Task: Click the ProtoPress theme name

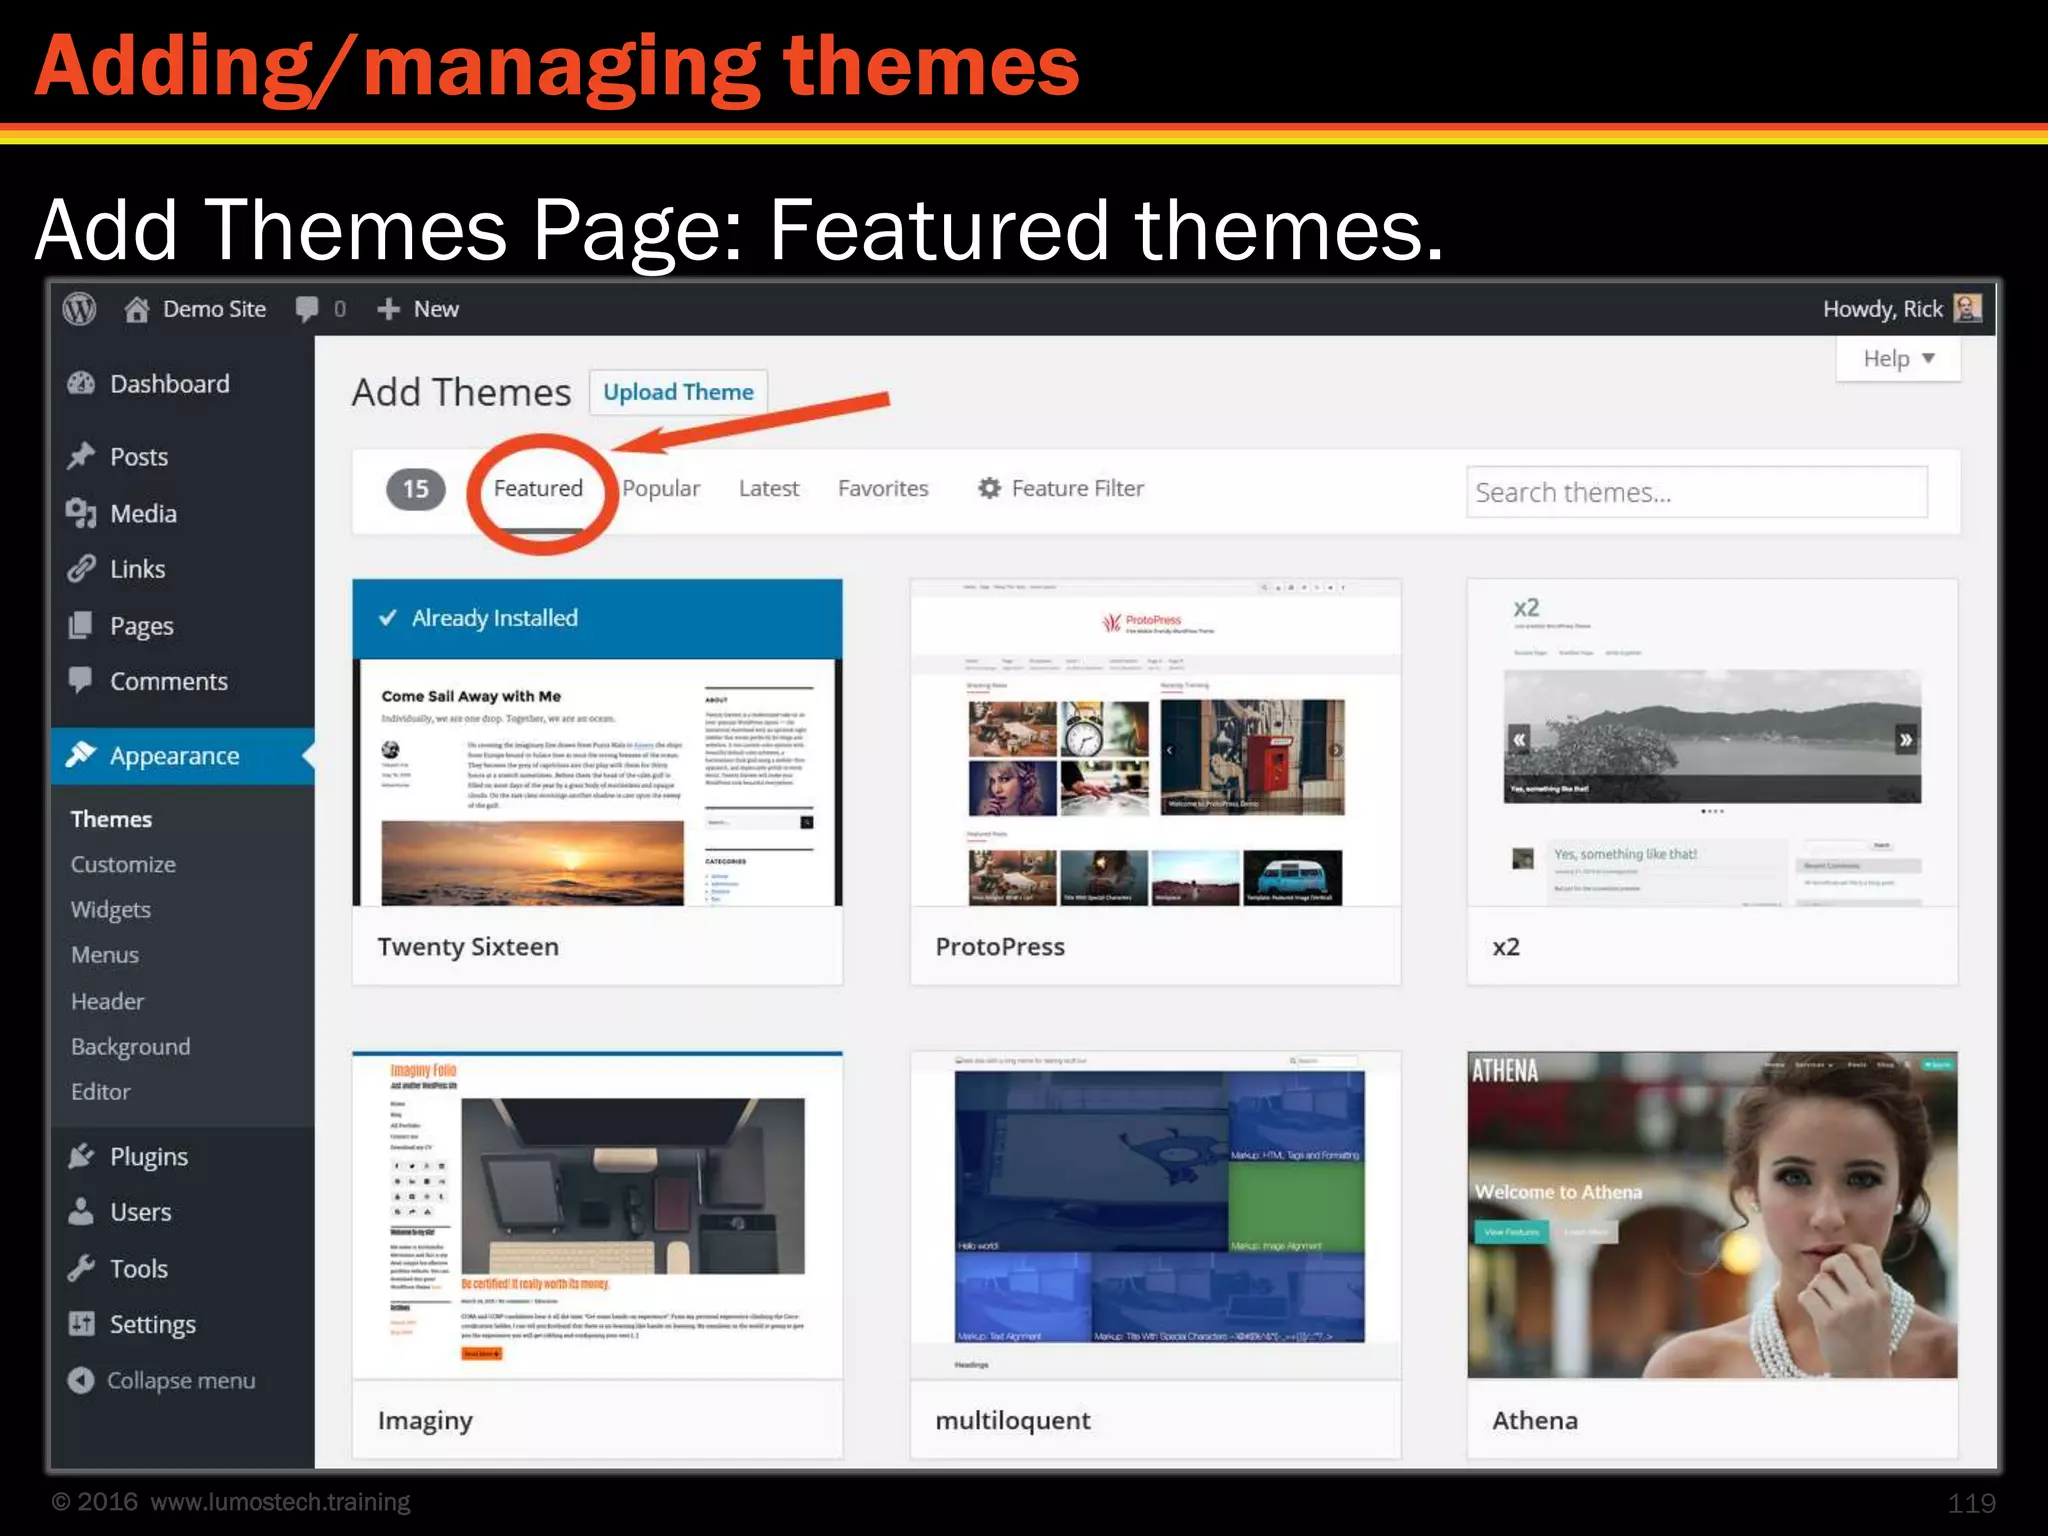Action: [x=1000, y=947]
